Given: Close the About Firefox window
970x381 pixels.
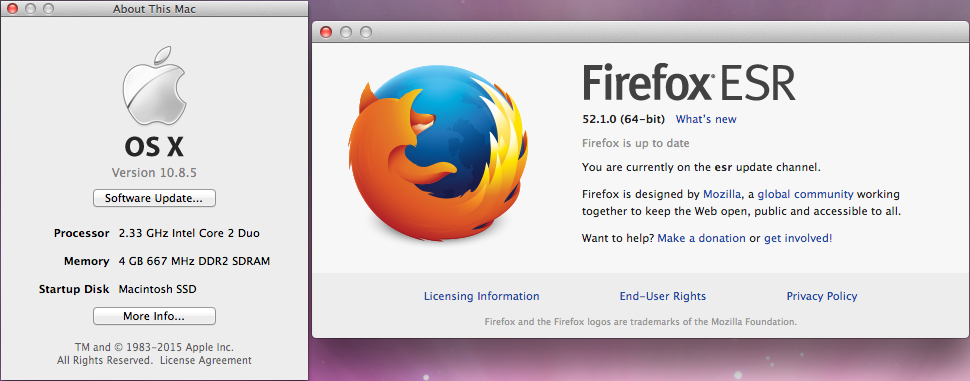Looking at the screenshot, I should 326,32.
